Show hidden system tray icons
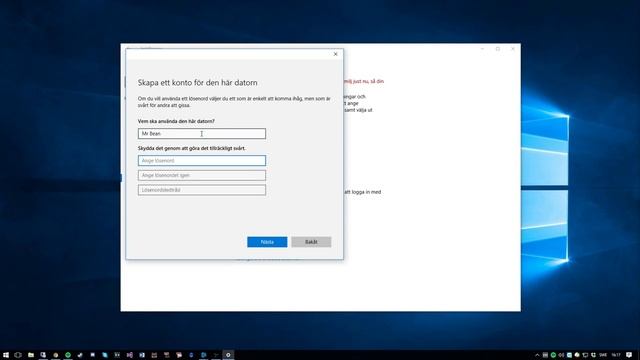640x360 pixels. point(537,355)
